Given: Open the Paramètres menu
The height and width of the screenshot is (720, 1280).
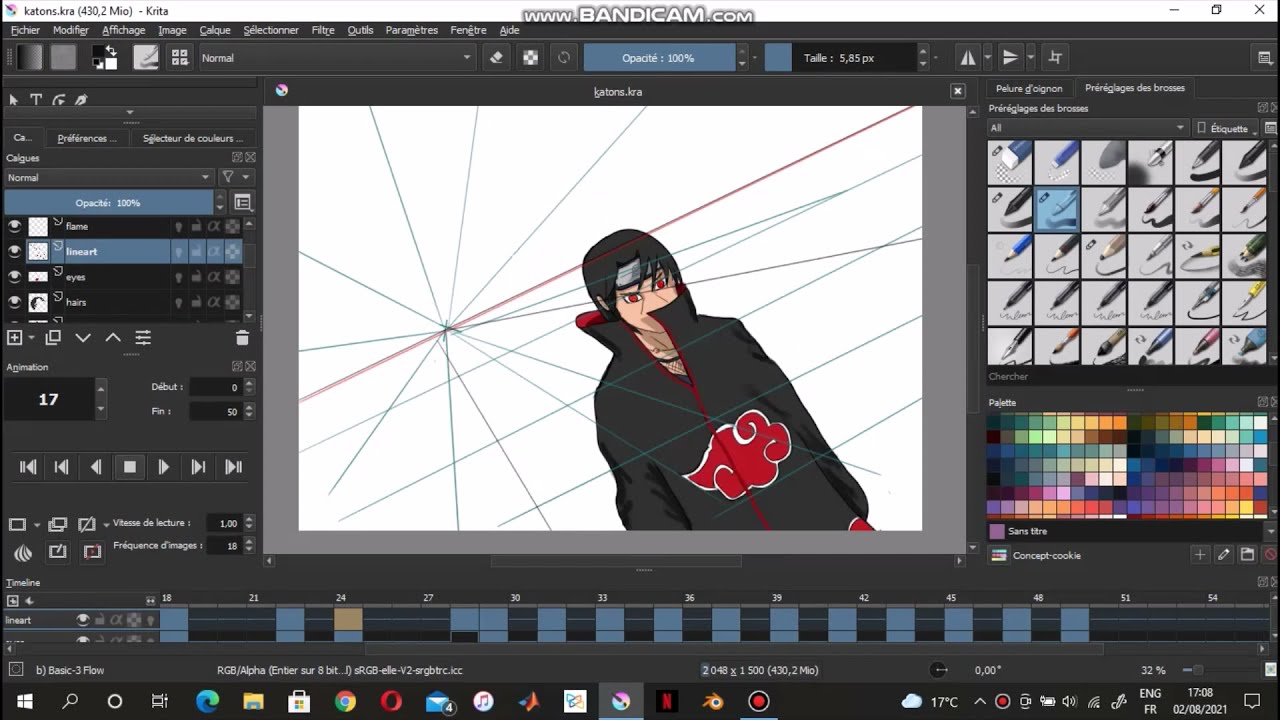Looking at the screenshot, I should pyautogui.click(x=411, y=30).
